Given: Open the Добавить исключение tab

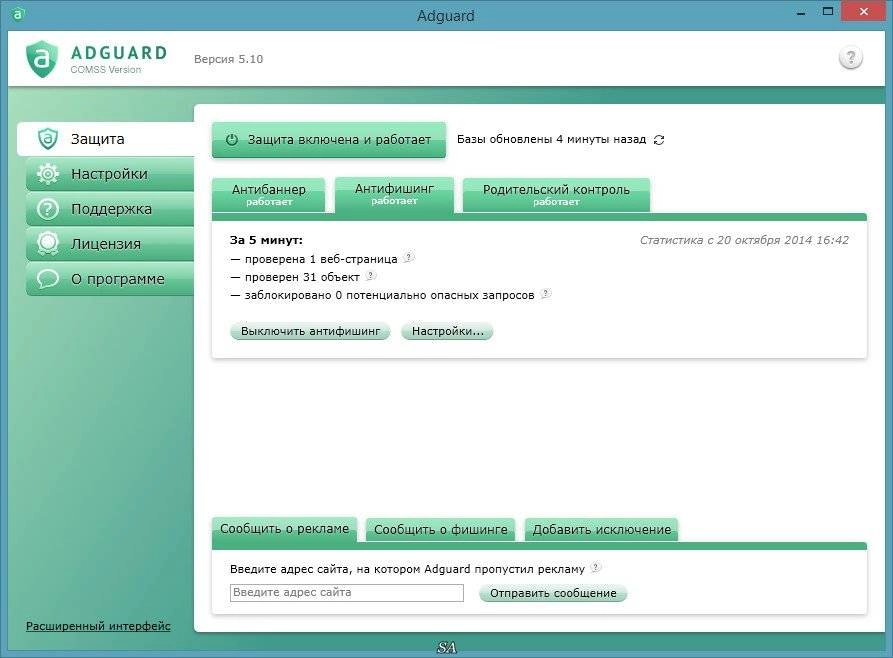Looking at the screenshot, I should 601,530.
